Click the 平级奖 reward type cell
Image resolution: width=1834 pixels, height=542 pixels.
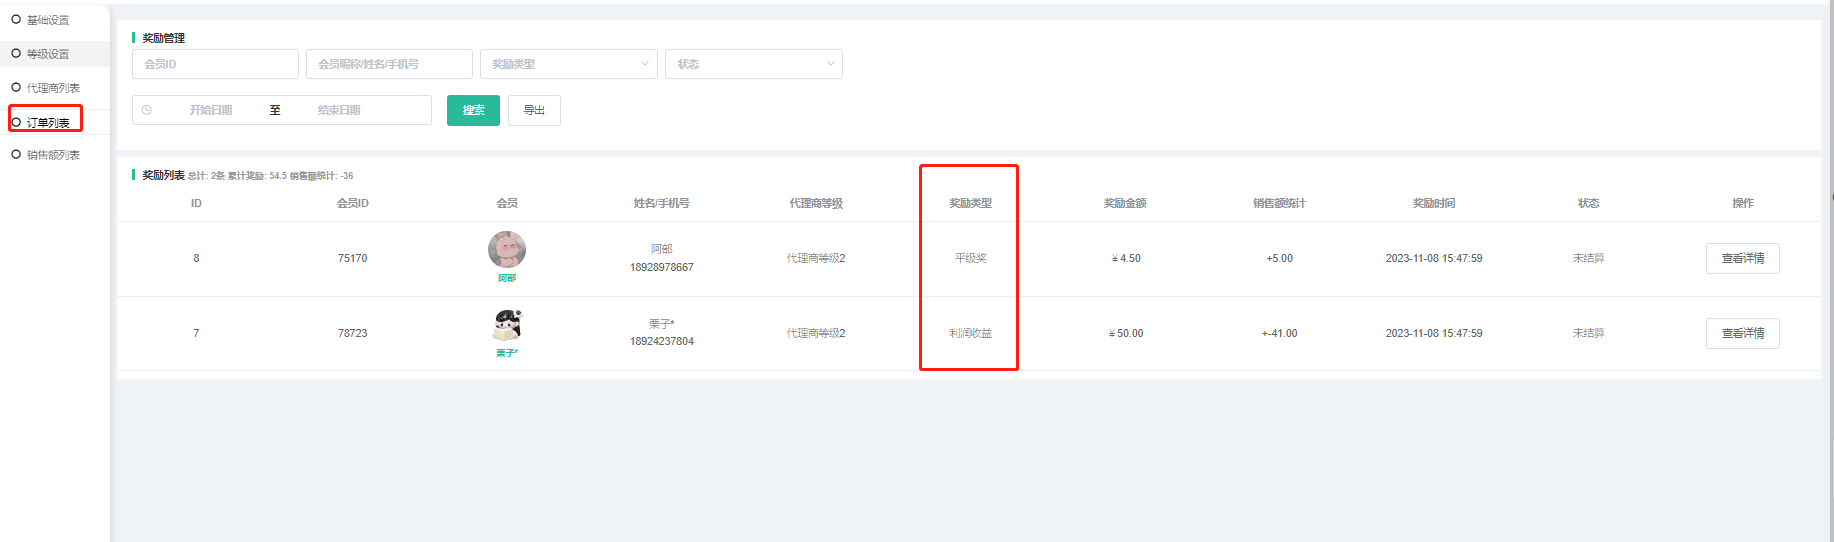pos(970,258)
